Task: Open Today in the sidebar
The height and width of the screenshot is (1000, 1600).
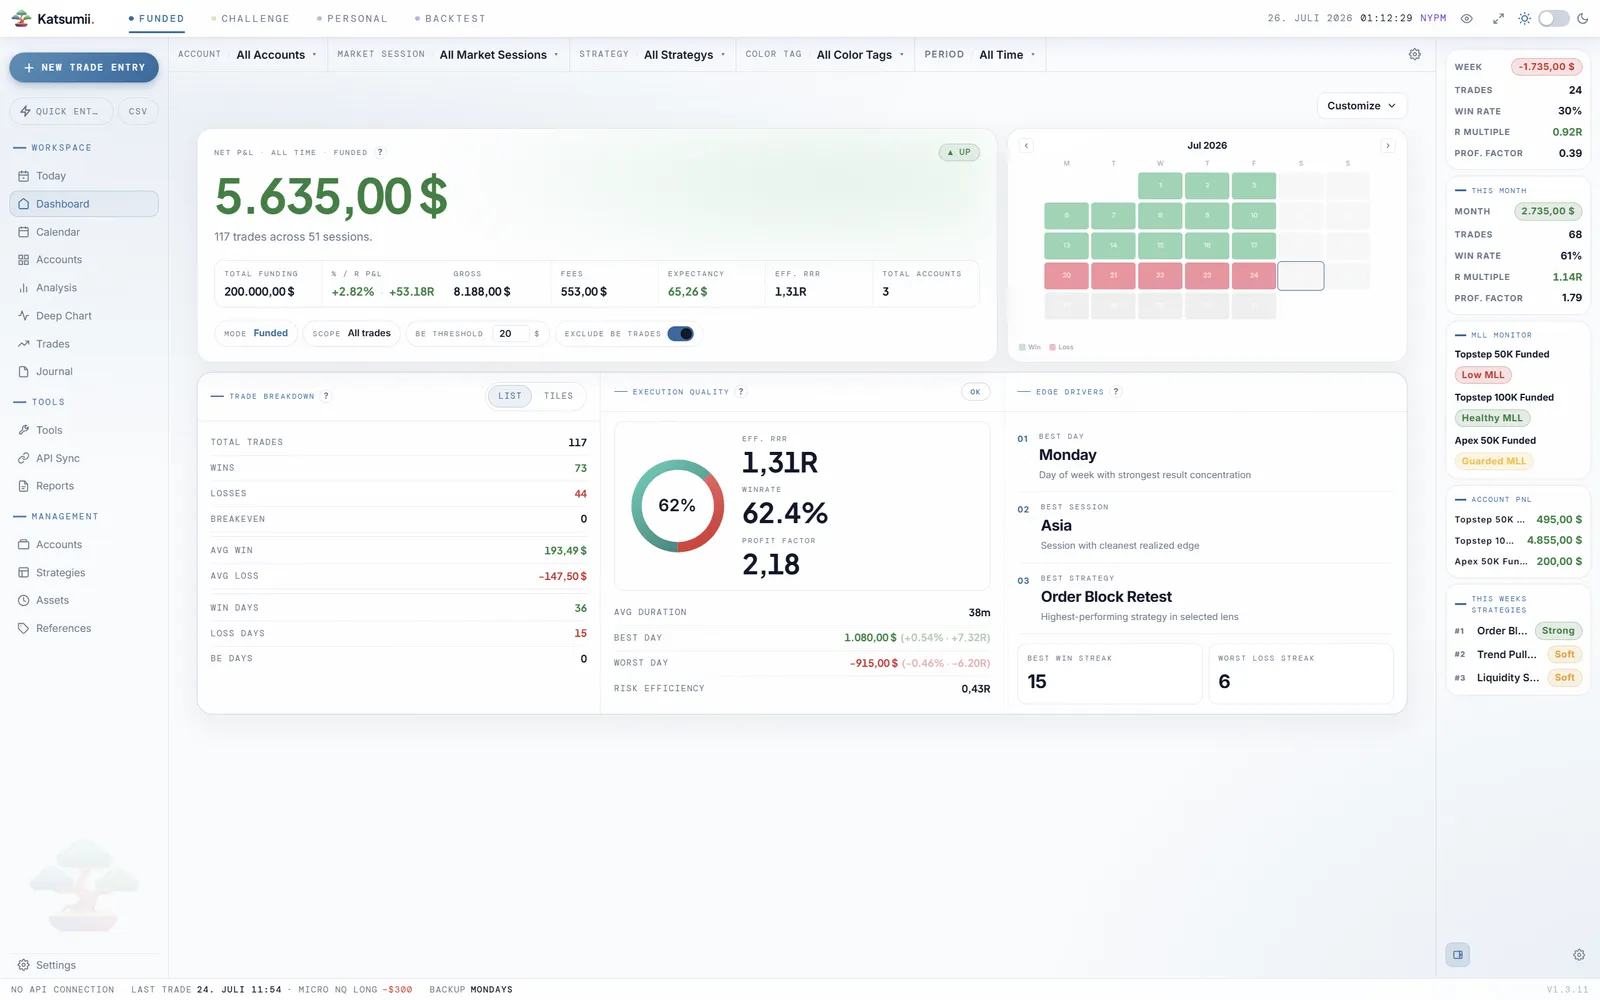Action: 84,176
